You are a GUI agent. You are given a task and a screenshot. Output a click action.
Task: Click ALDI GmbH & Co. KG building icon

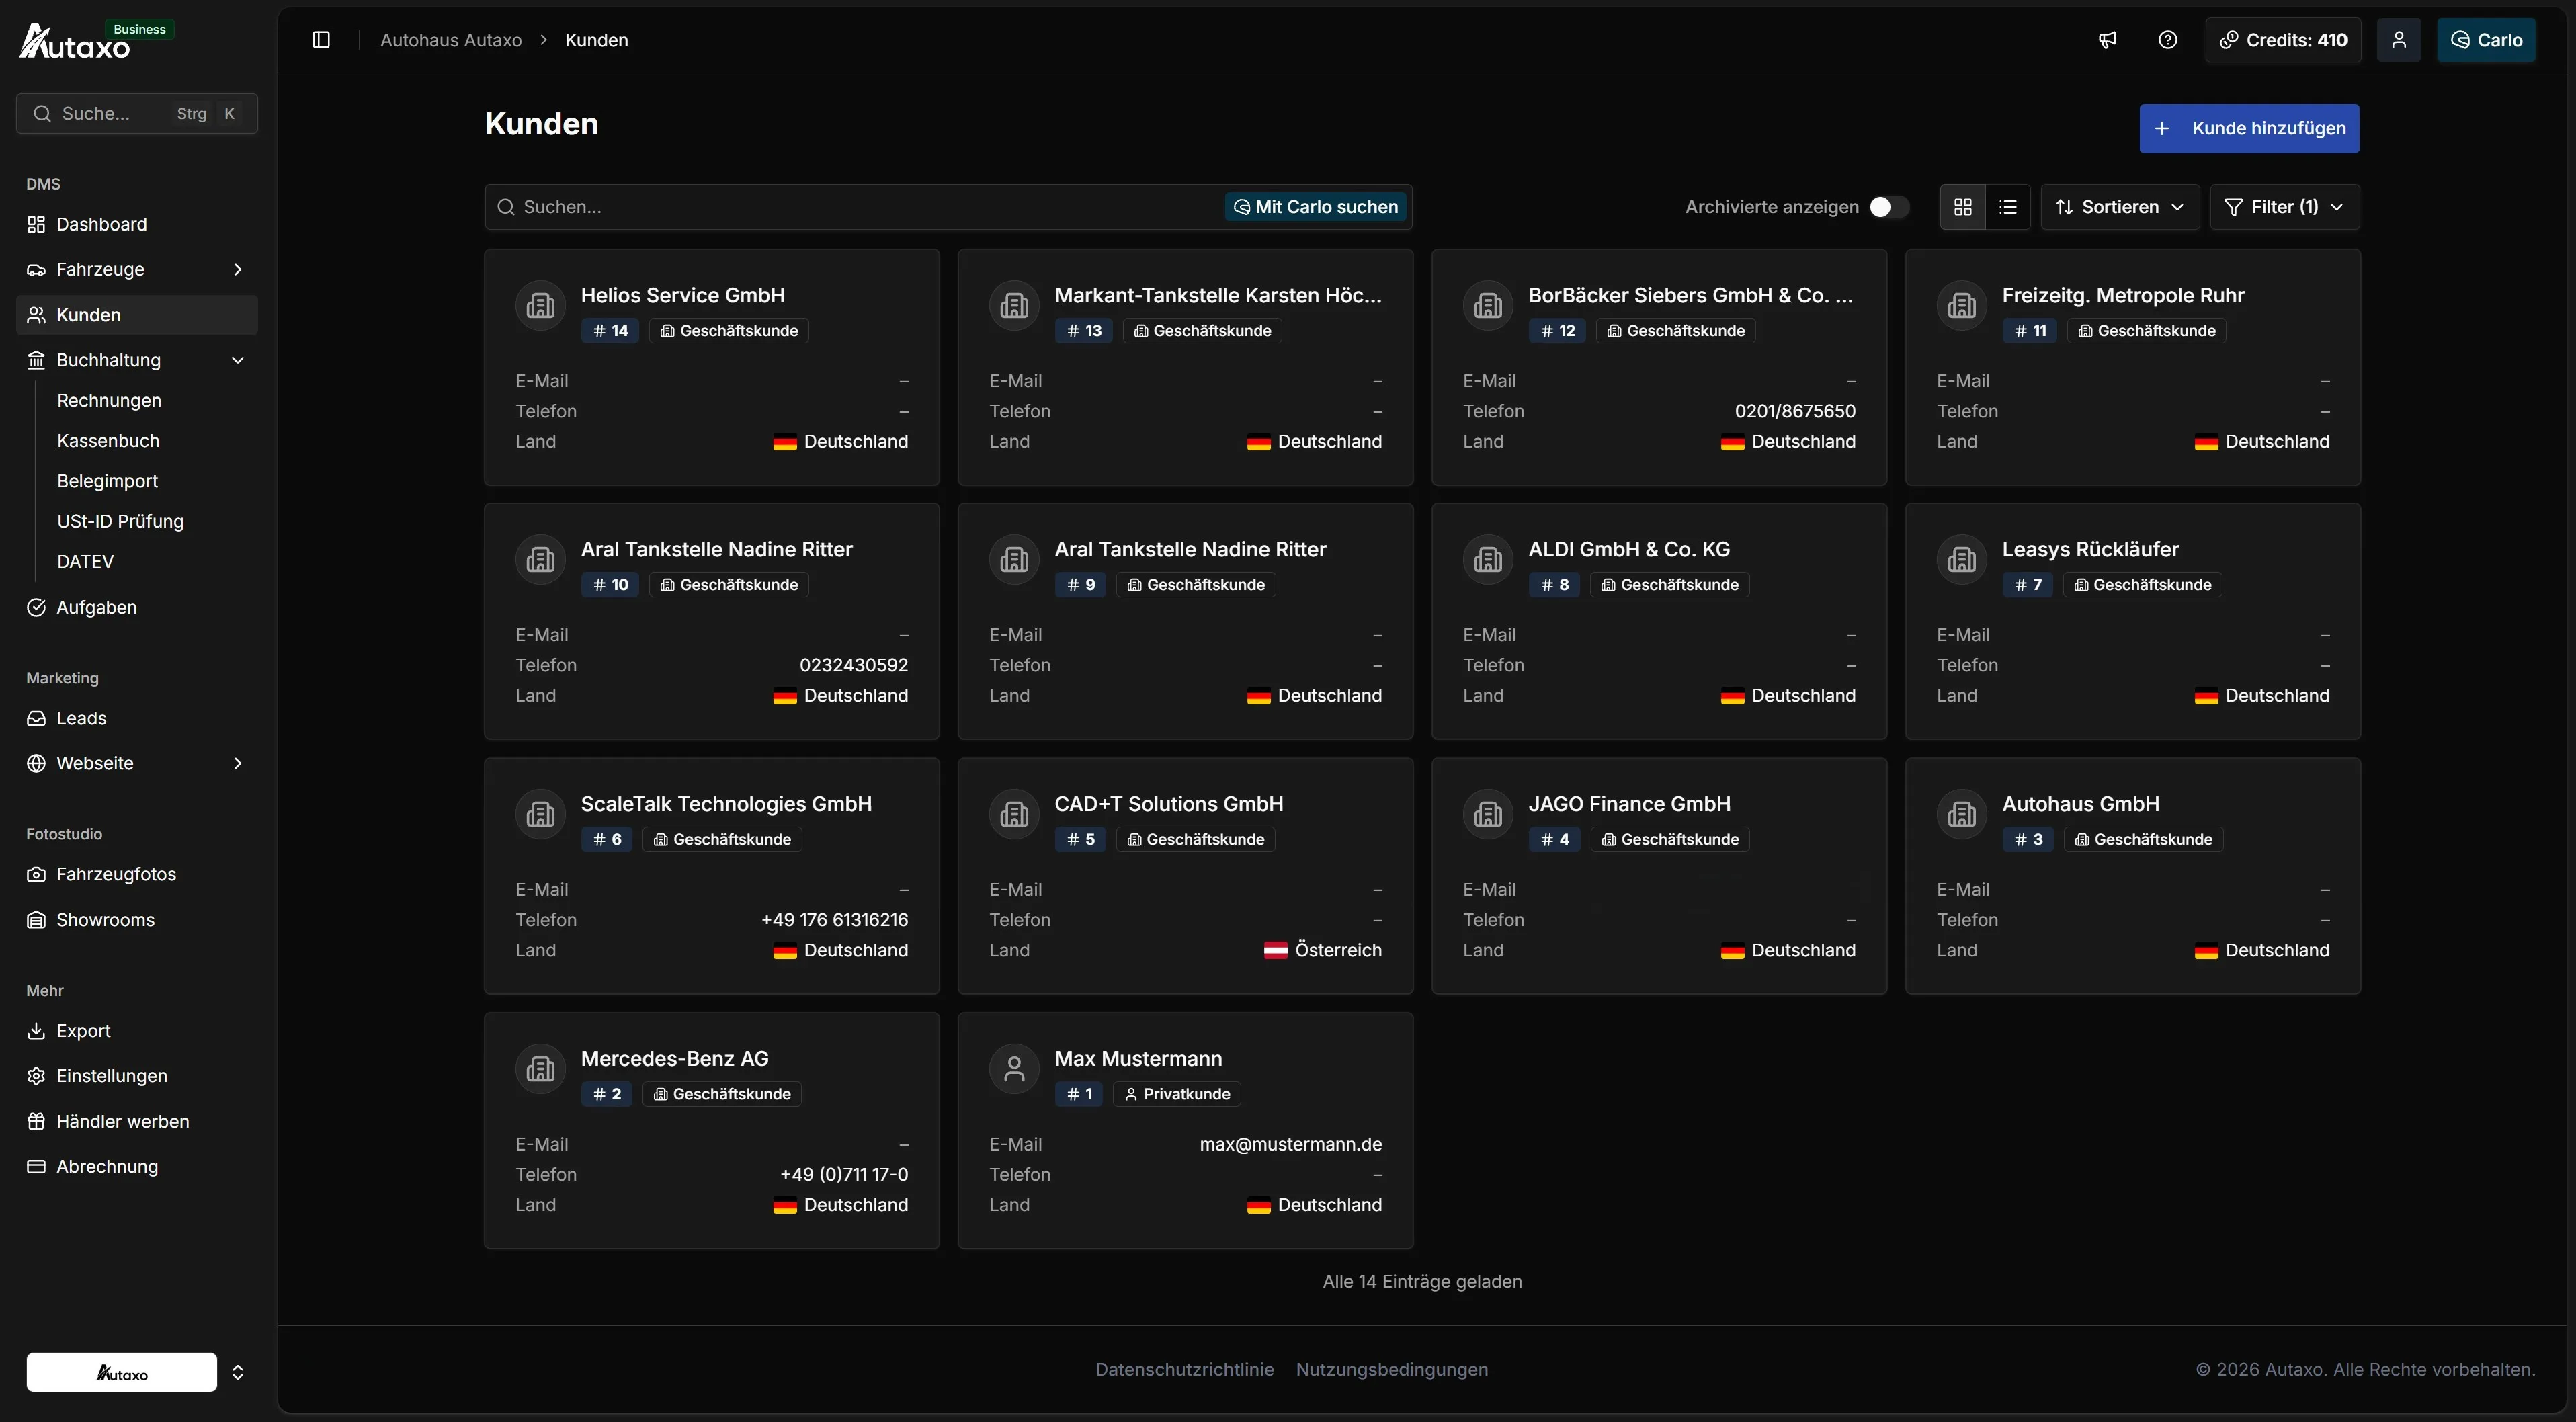(1488, 560)
